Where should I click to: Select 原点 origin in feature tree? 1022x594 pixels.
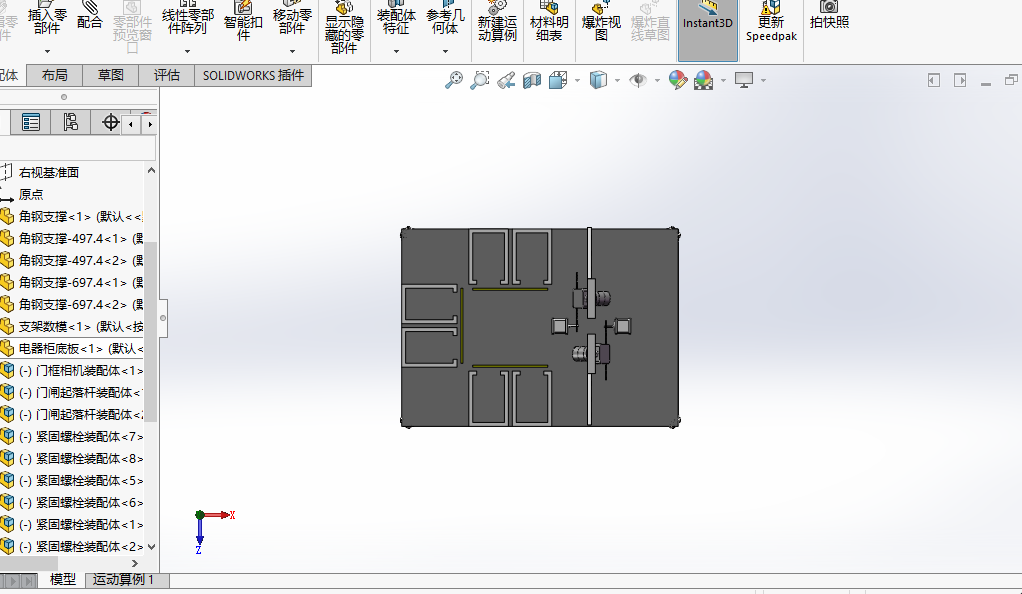click(31, 194)
